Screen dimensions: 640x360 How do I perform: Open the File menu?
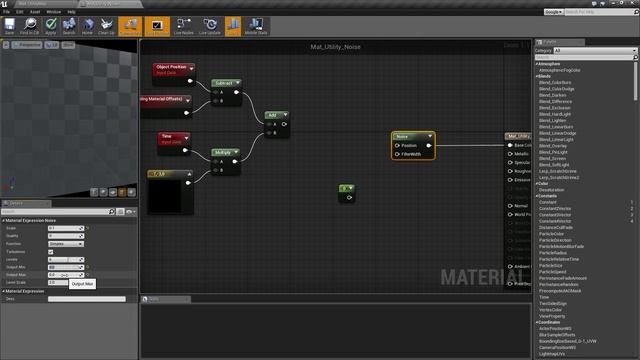tap(7, 12)
